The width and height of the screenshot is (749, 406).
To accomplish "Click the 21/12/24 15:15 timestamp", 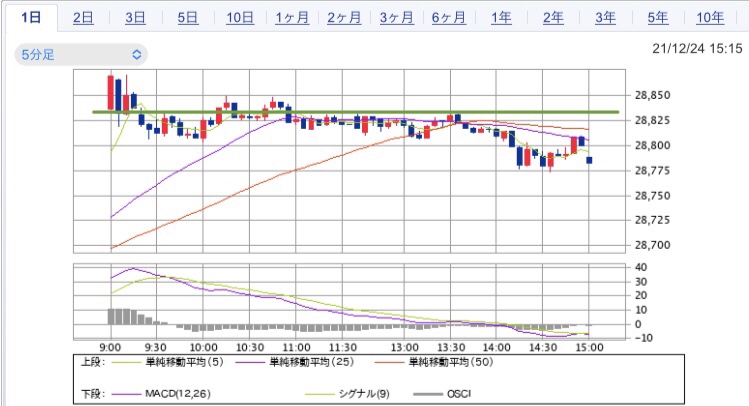I will 697,48.
